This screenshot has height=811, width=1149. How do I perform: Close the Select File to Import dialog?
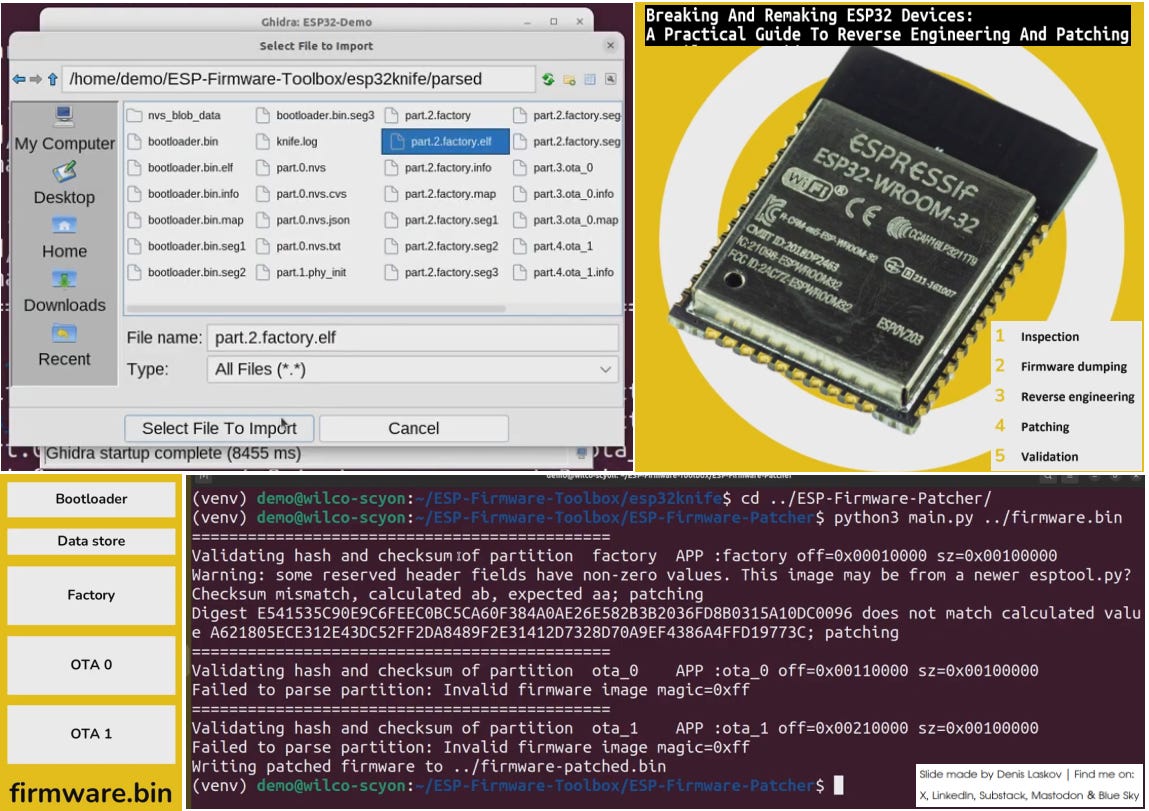pyautogui.click(x=610, y=45)
